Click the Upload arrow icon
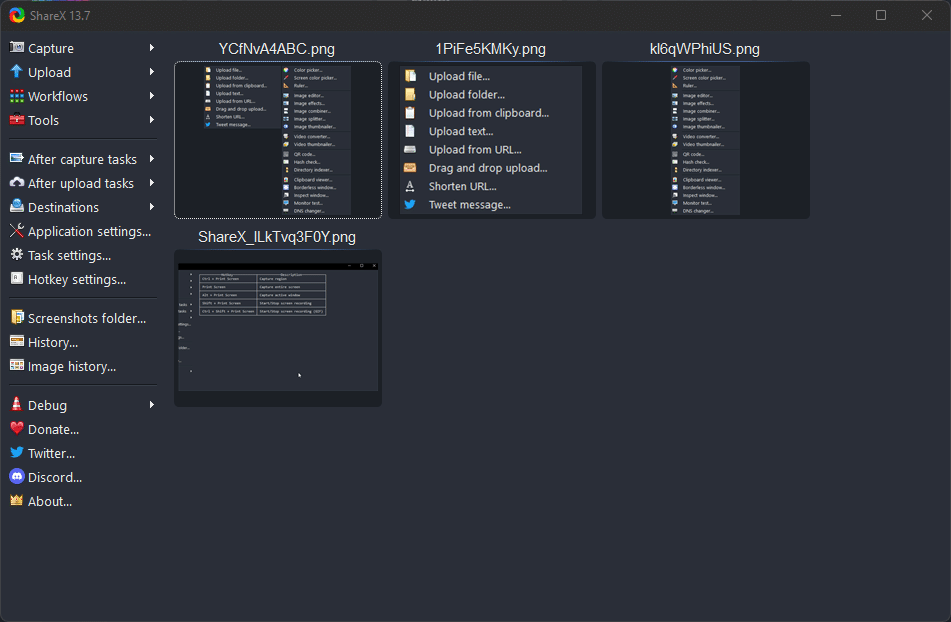 (x=17, y=72)
